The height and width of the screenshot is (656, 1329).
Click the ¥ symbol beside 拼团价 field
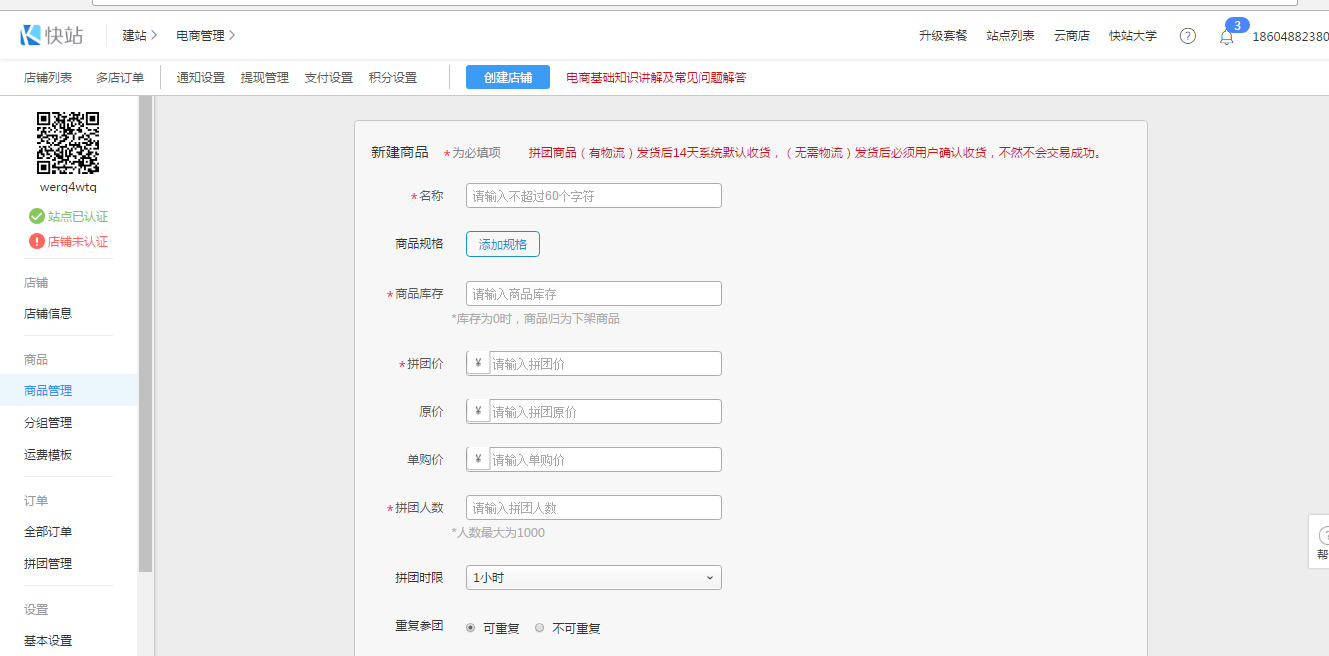click(x=478, y=364)
